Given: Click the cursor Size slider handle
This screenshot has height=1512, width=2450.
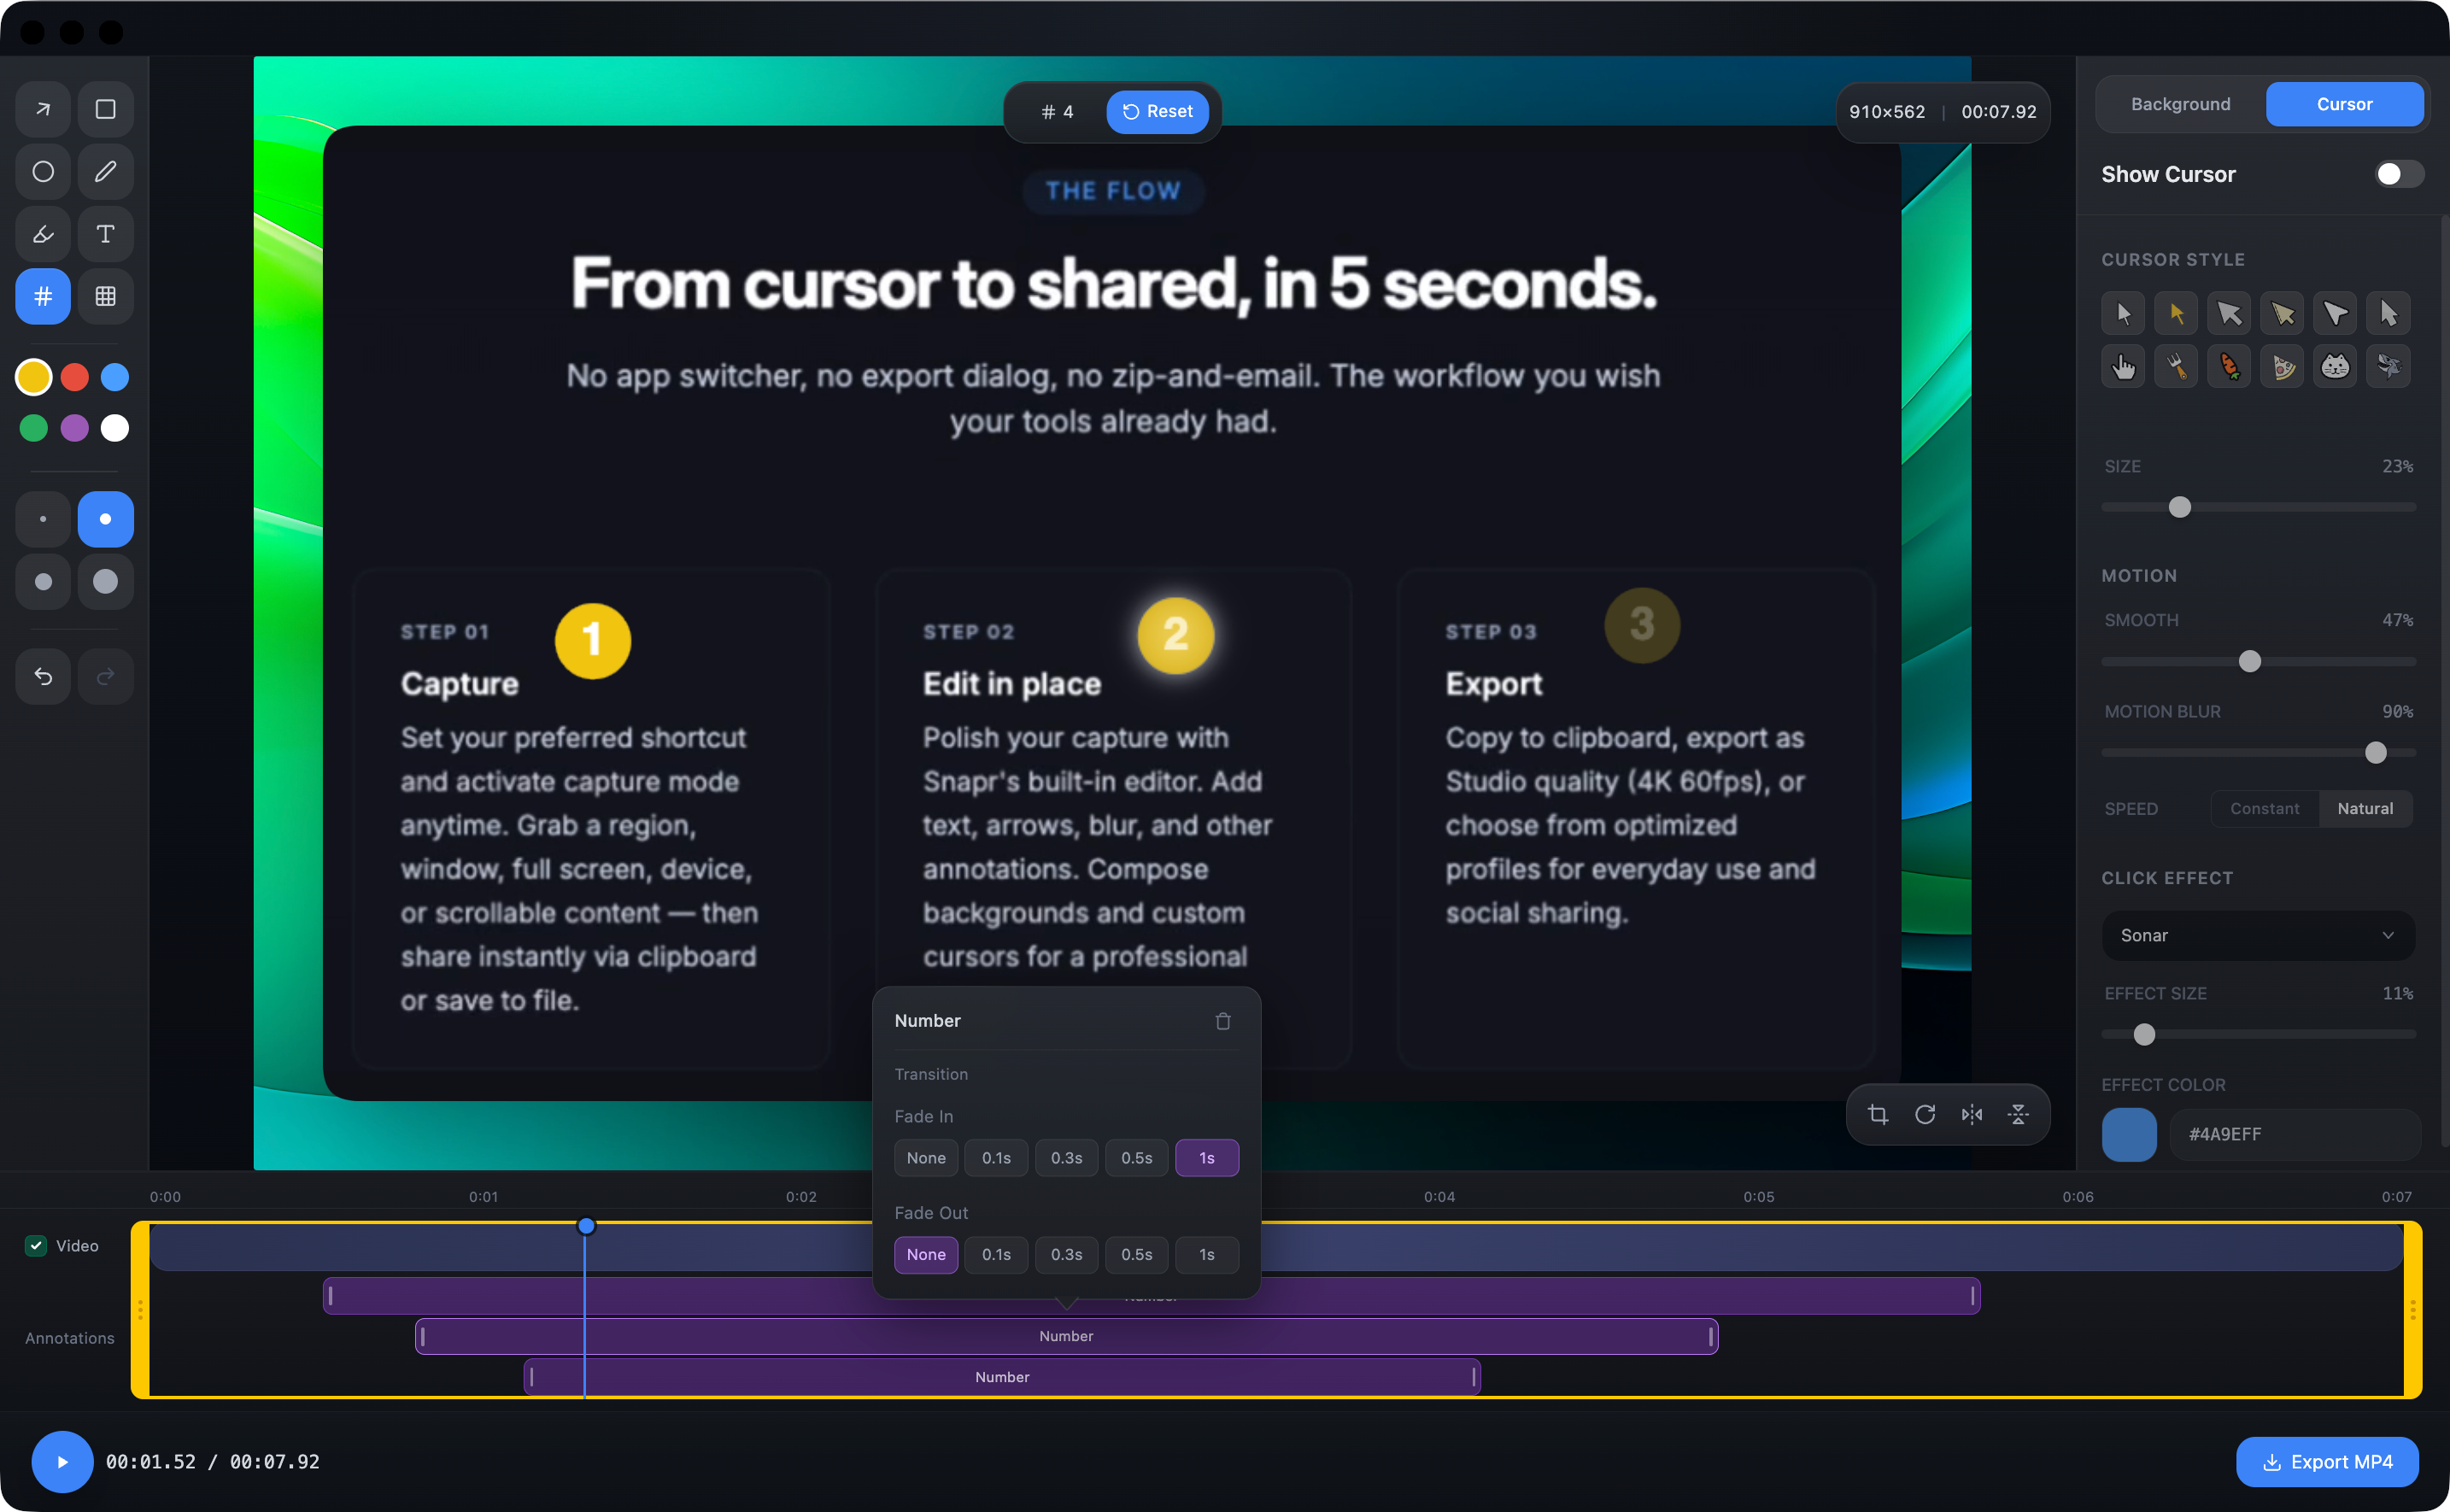Looking at the screenshot, I should tap(2180, 507).
